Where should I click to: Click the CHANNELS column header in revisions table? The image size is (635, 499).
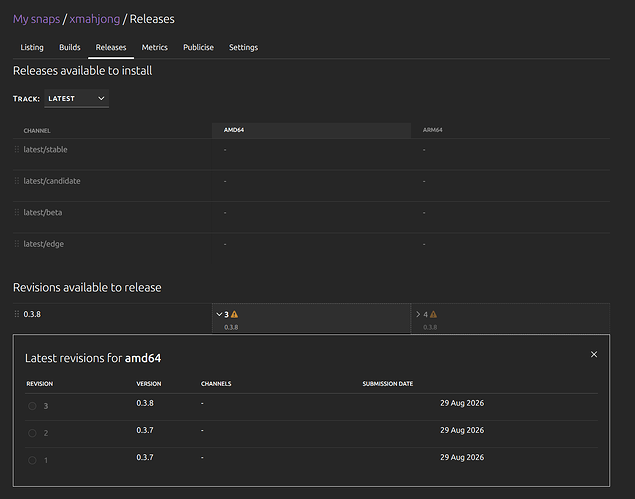coord(216,384)
